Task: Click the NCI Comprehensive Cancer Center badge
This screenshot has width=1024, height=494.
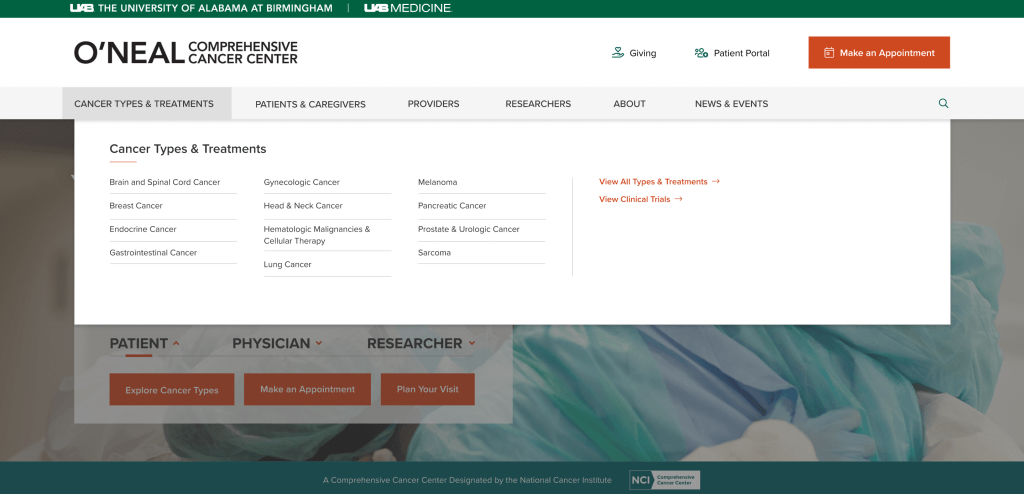Action: (664, 480)
